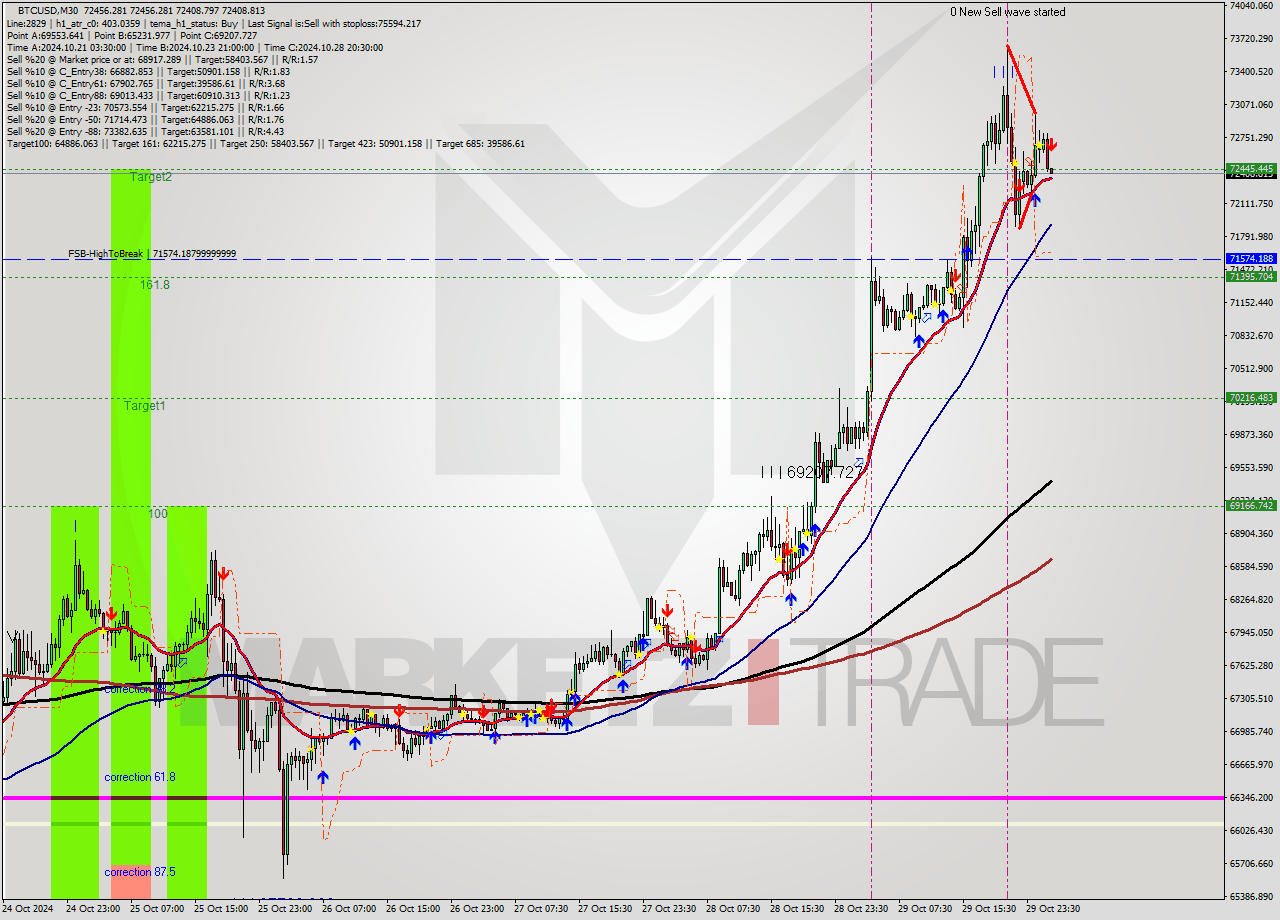The height and width of the screenshot is (920, 1280).
Task: Select the 'Sell %20 @ Entry -50' line
Action: 145,119
